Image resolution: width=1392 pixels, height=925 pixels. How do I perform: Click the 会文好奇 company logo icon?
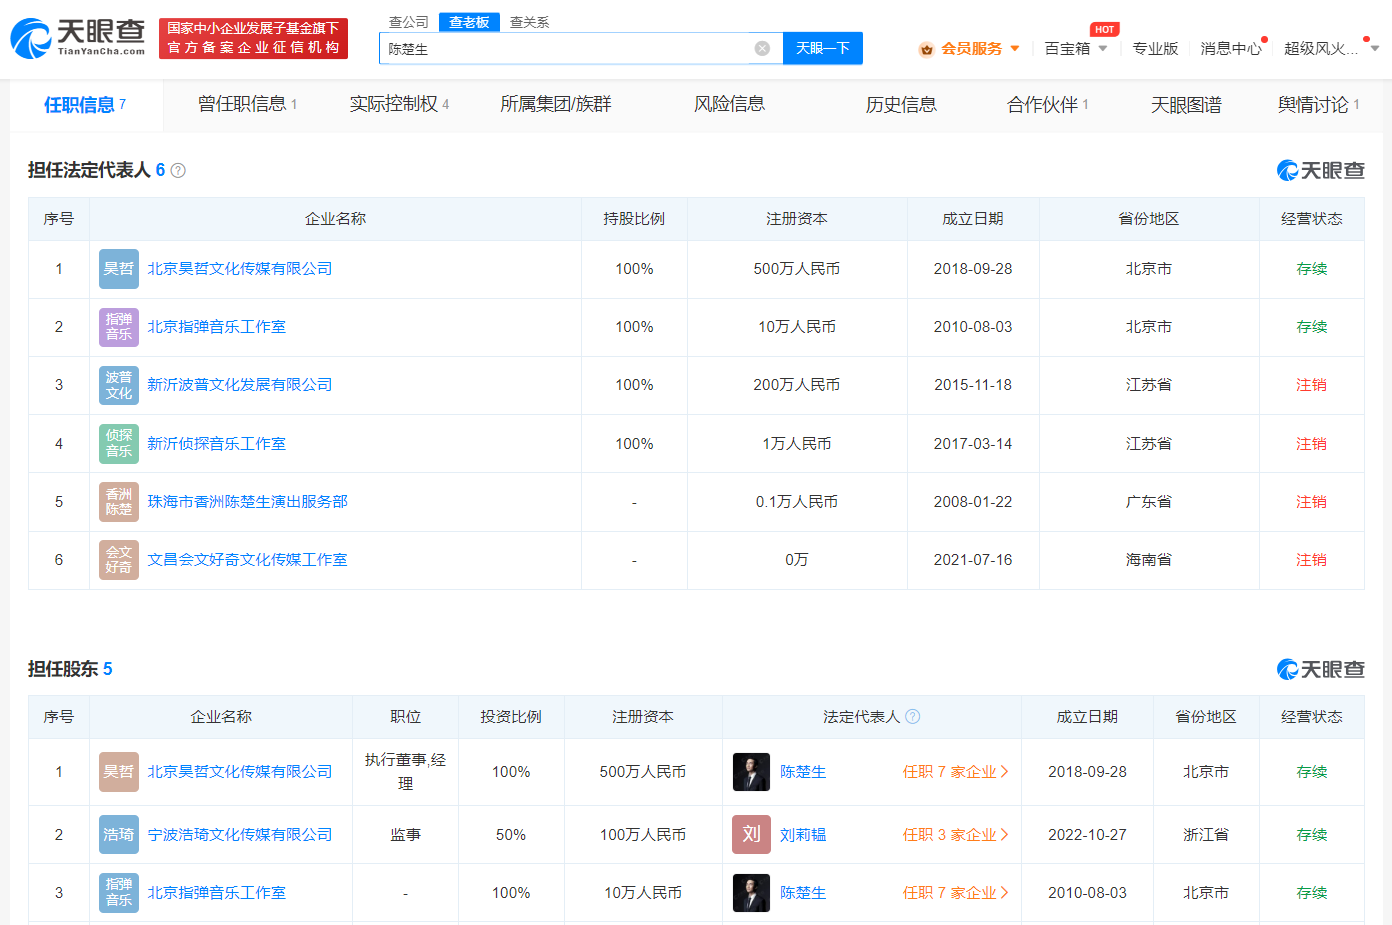click(119, 560)
